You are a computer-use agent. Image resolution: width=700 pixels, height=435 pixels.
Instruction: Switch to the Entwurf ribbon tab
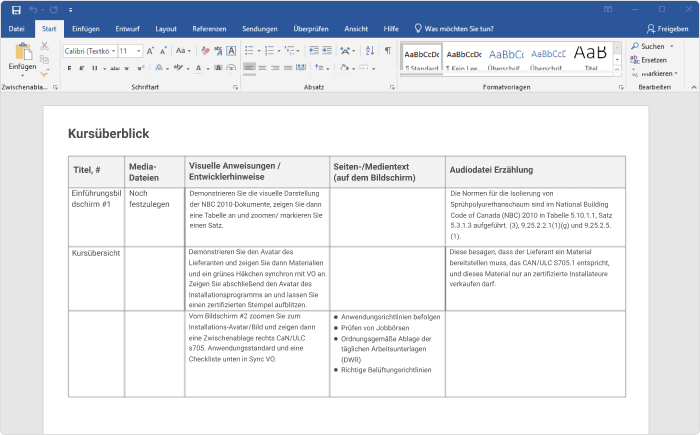pyautogui.click(x=127, y=29)
